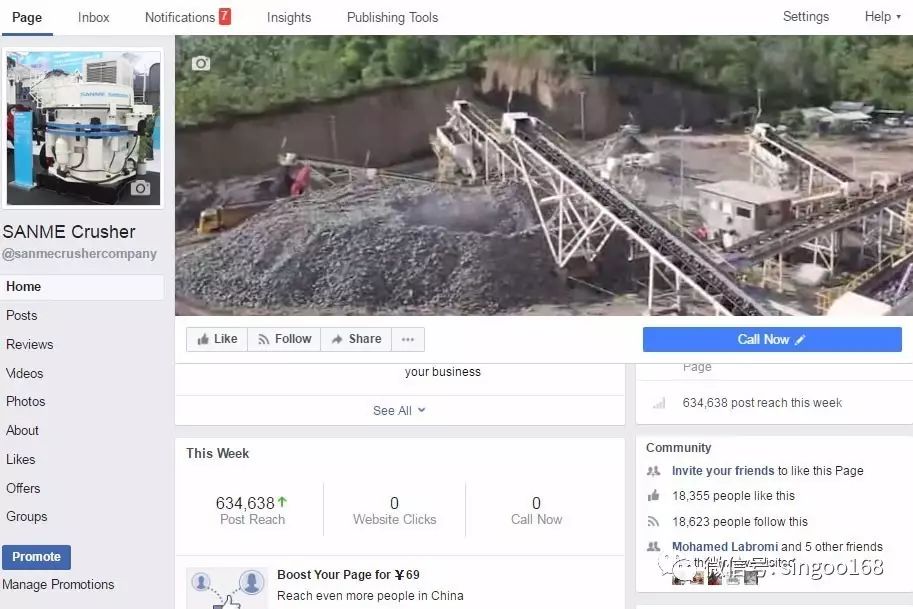913x609 pixels.
Task: Click Invite your friends link
Action: point(723,471)
